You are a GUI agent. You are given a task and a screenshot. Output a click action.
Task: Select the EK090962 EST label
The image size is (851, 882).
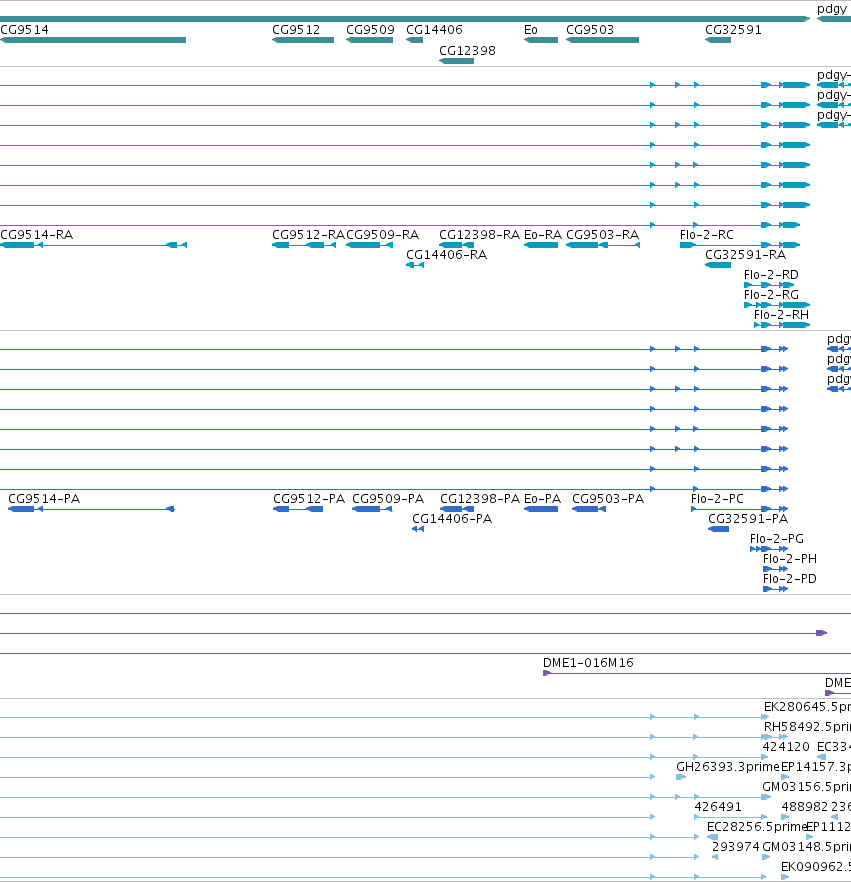816,867
